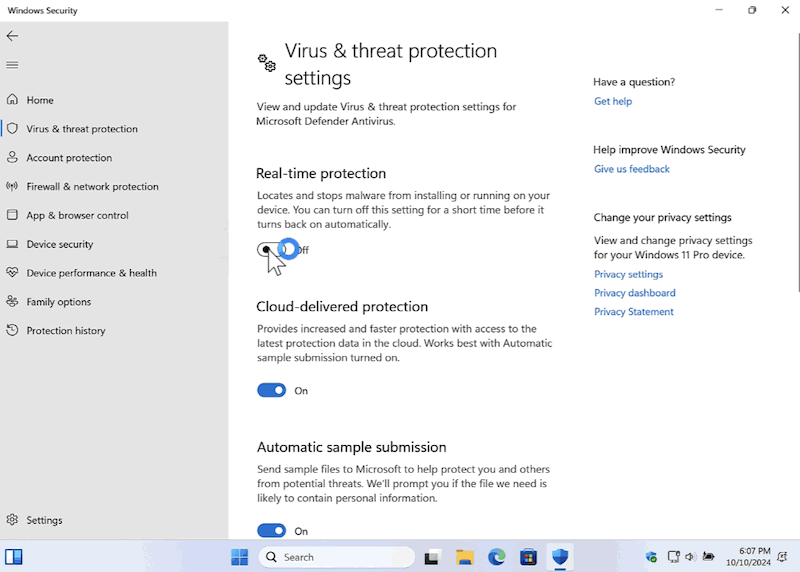Click the Get help link
Screen dimensions: 800x572
613,101
